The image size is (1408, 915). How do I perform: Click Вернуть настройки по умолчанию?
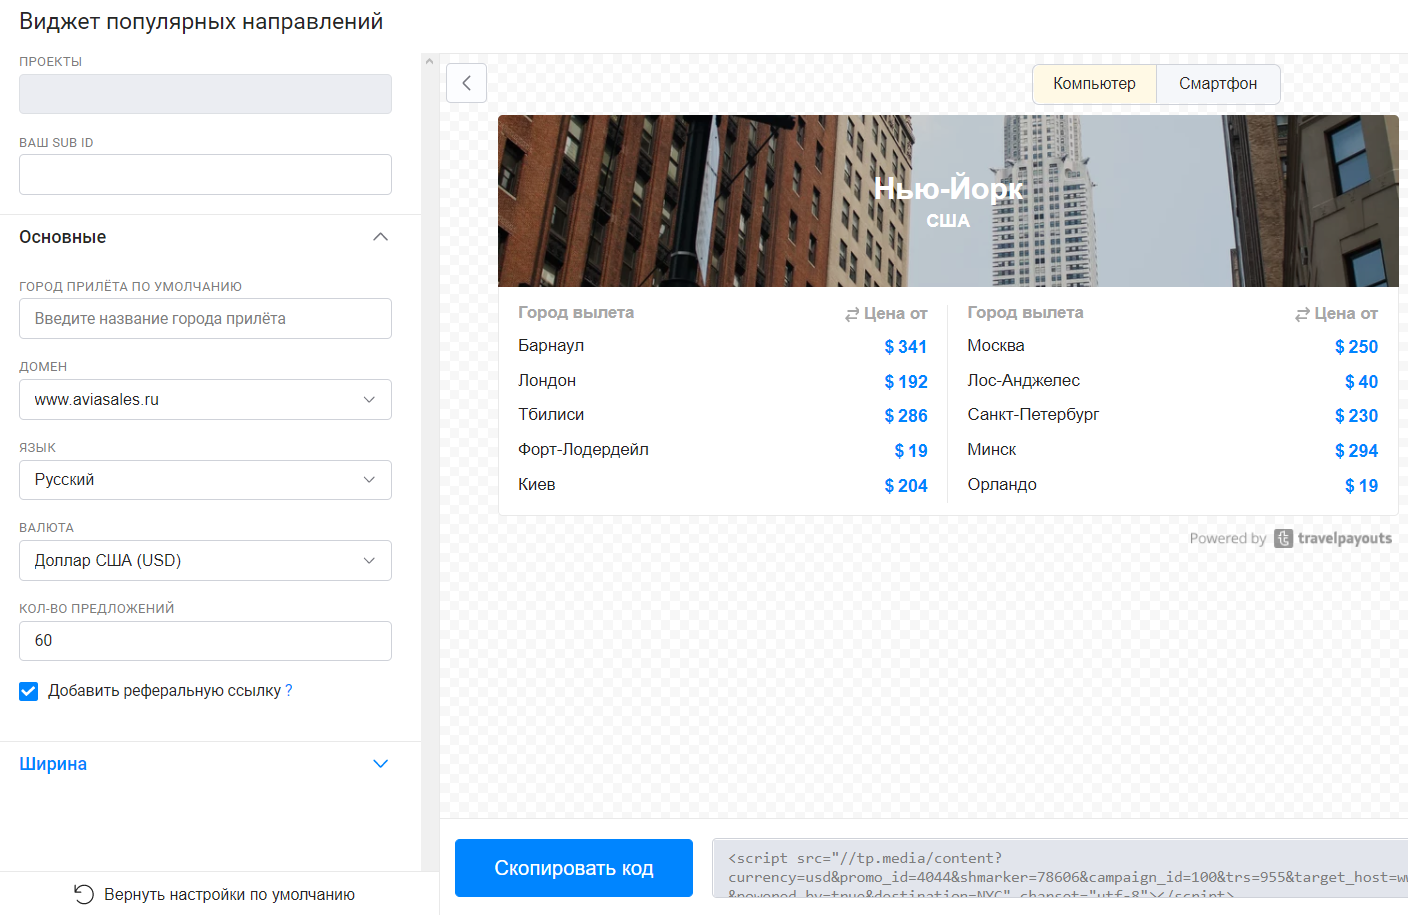229,894
